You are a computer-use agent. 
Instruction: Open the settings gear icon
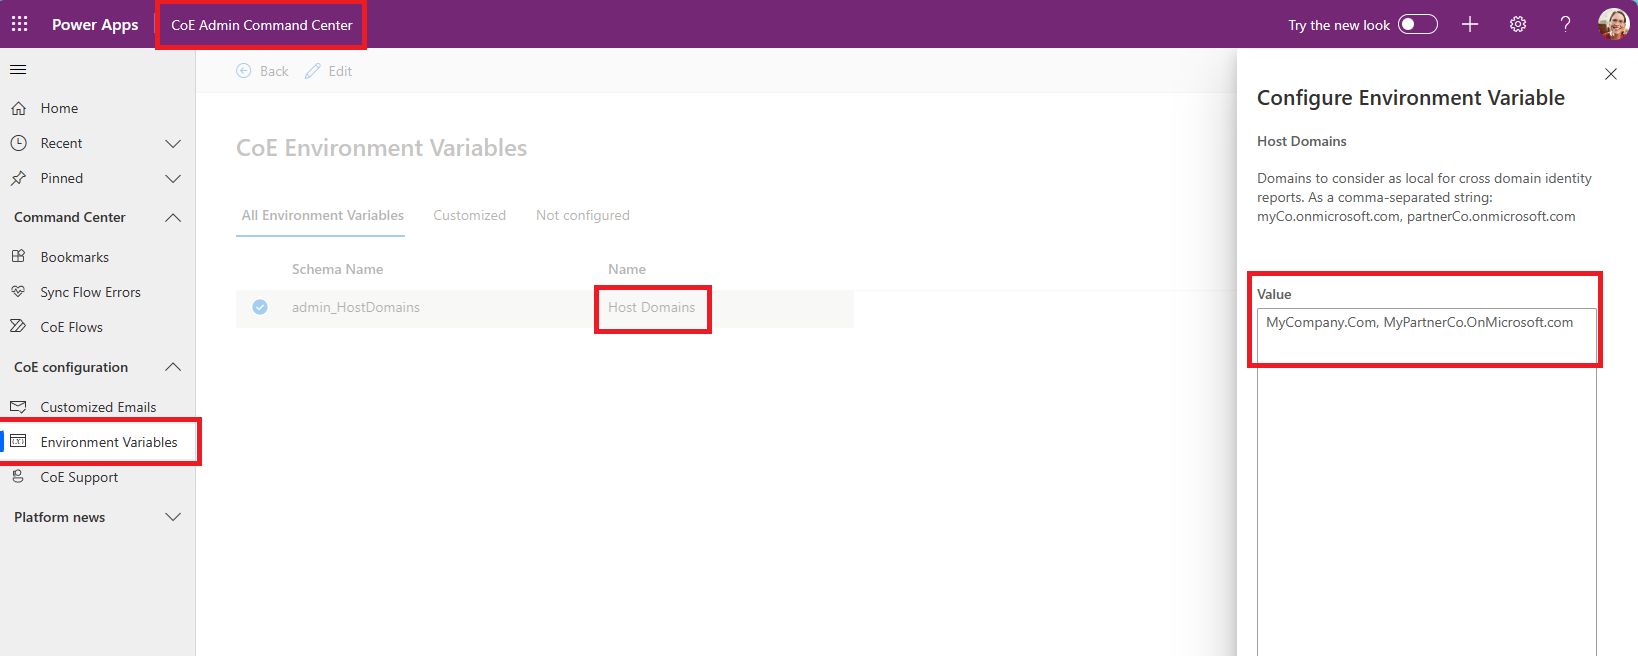[1518, 24]
